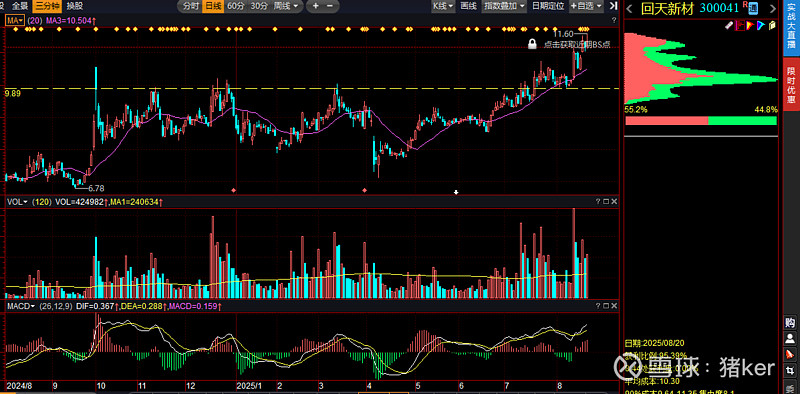Maximize the VOL indicator panel

click(x=606, y=202)
